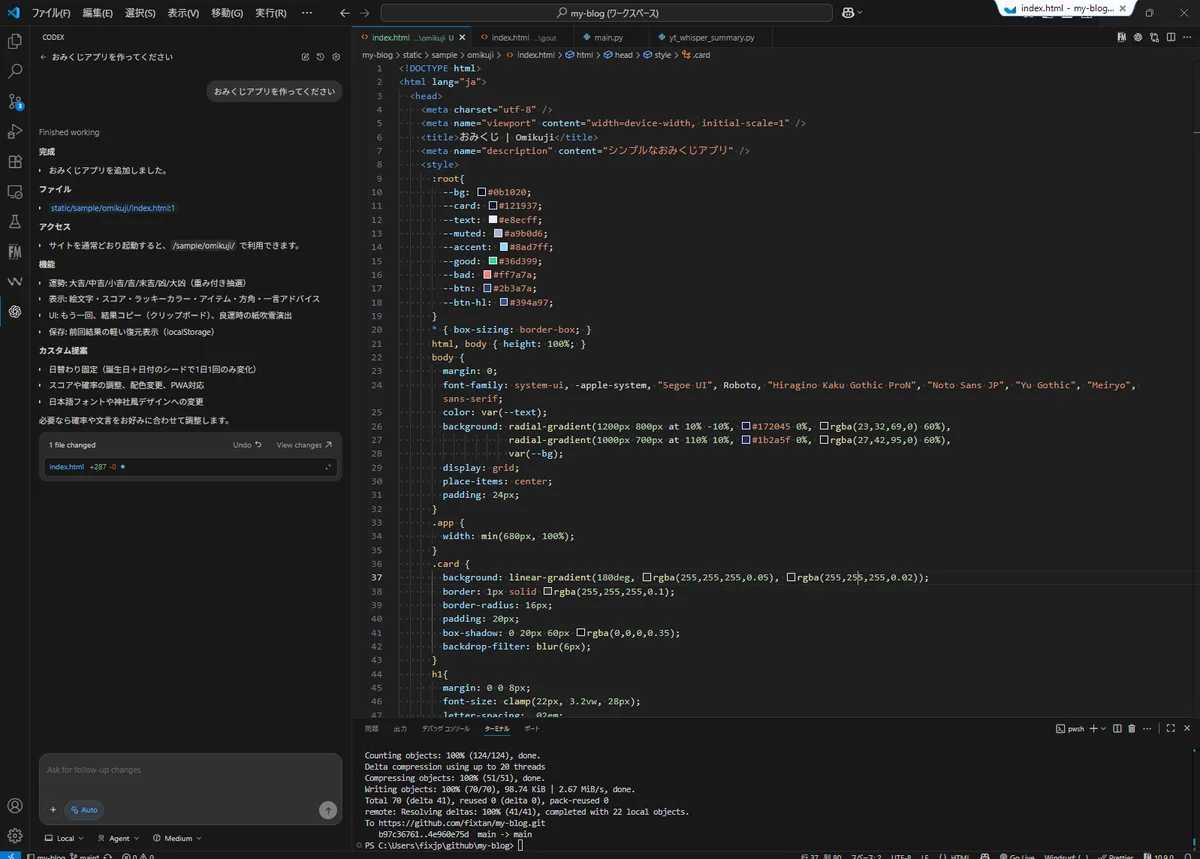Click the Codex settings gear icon
This screenshot has height=859, width=1200.
[x=336, y=57]
